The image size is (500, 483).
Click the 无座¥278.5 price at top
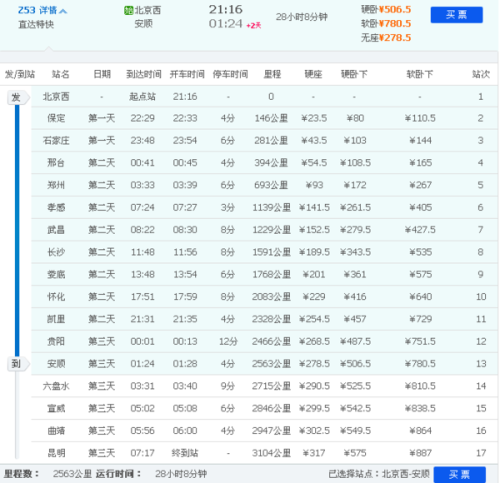click(386, 38)
